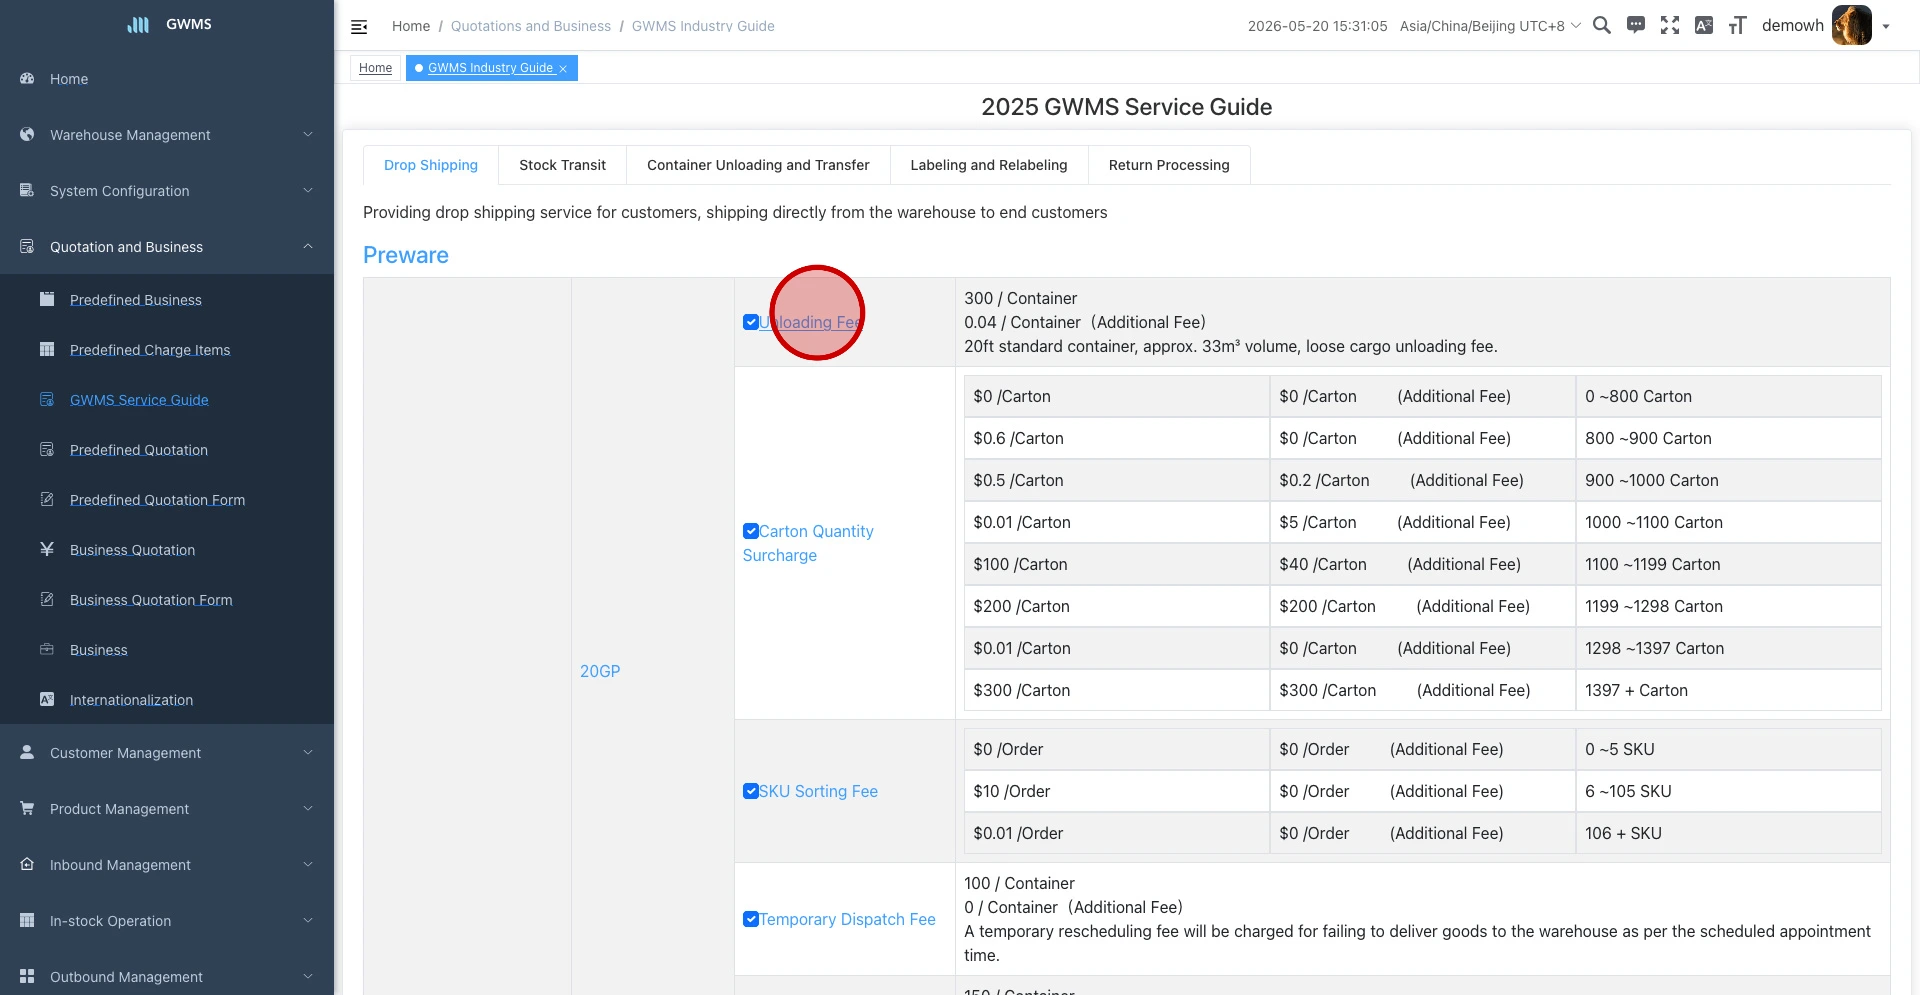Uncheck the Temporary Dispatch Fee checkbox
The width and height of the screenshot is (1920, 995).
click(750, 919)
